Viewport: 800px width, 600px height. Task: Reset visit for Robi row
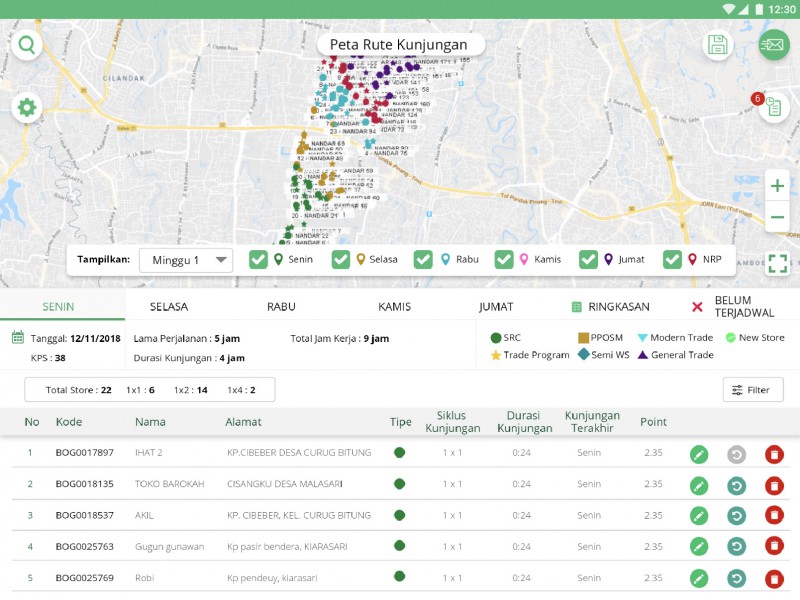tap(736, 579)
